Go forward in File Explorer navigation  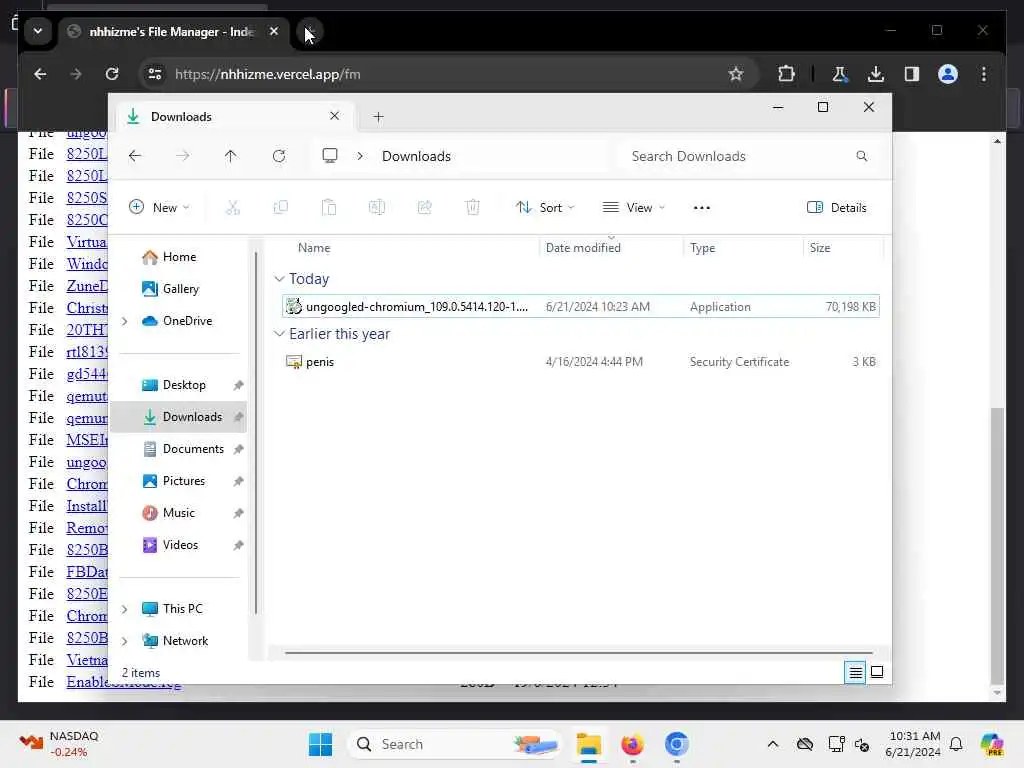pyautogui.click(x=183, y=156)
